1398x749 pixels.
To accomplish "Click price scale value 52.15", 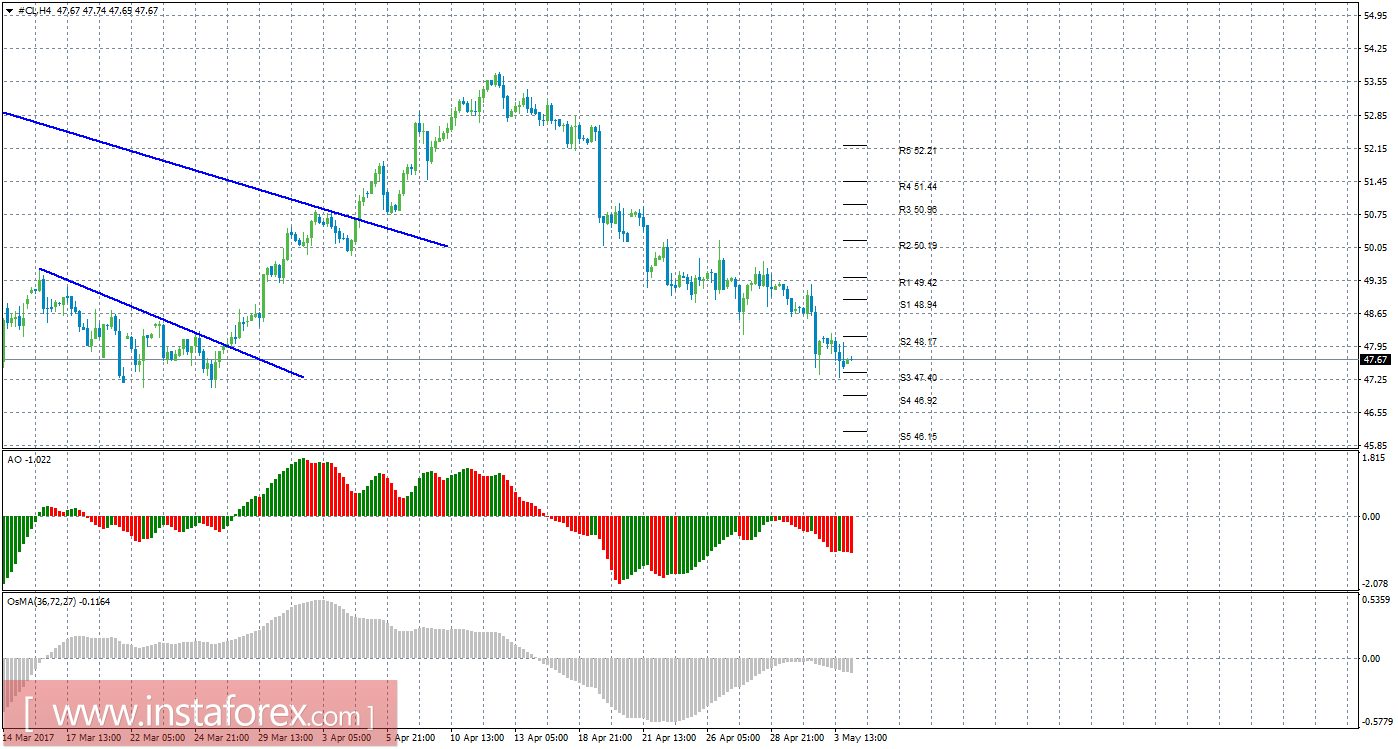I will 1376,148.
